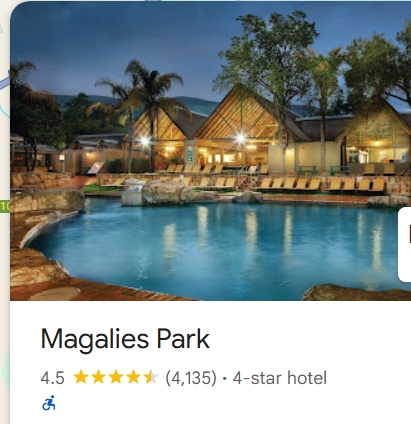This screenshot has height=424, width=411.
Task: Open the Magalies Park title
Action: click(125, 339)
